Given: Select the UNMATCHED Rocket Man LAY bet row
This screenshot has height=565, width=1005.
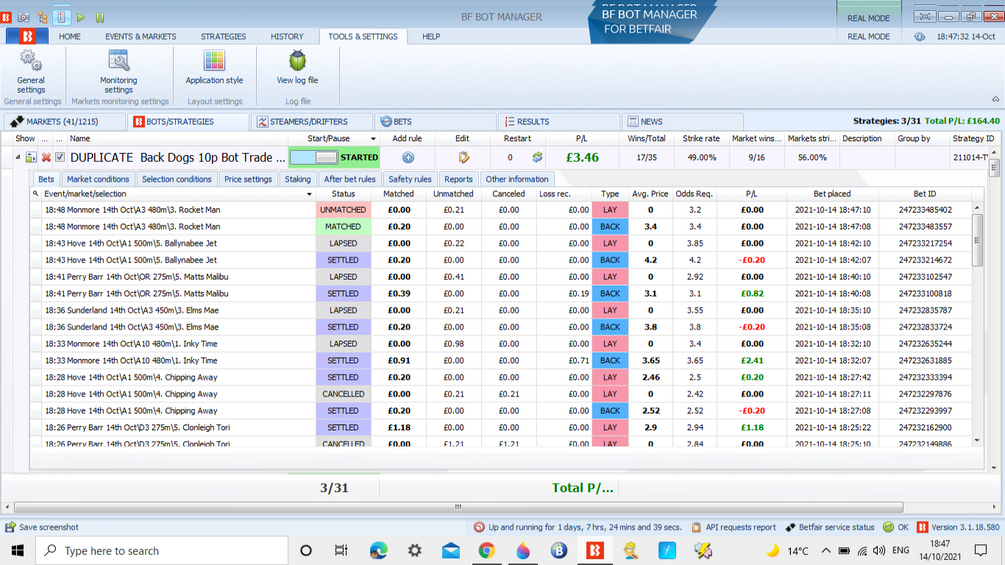Looking at the screenshot, I should [x=502, y=209].
